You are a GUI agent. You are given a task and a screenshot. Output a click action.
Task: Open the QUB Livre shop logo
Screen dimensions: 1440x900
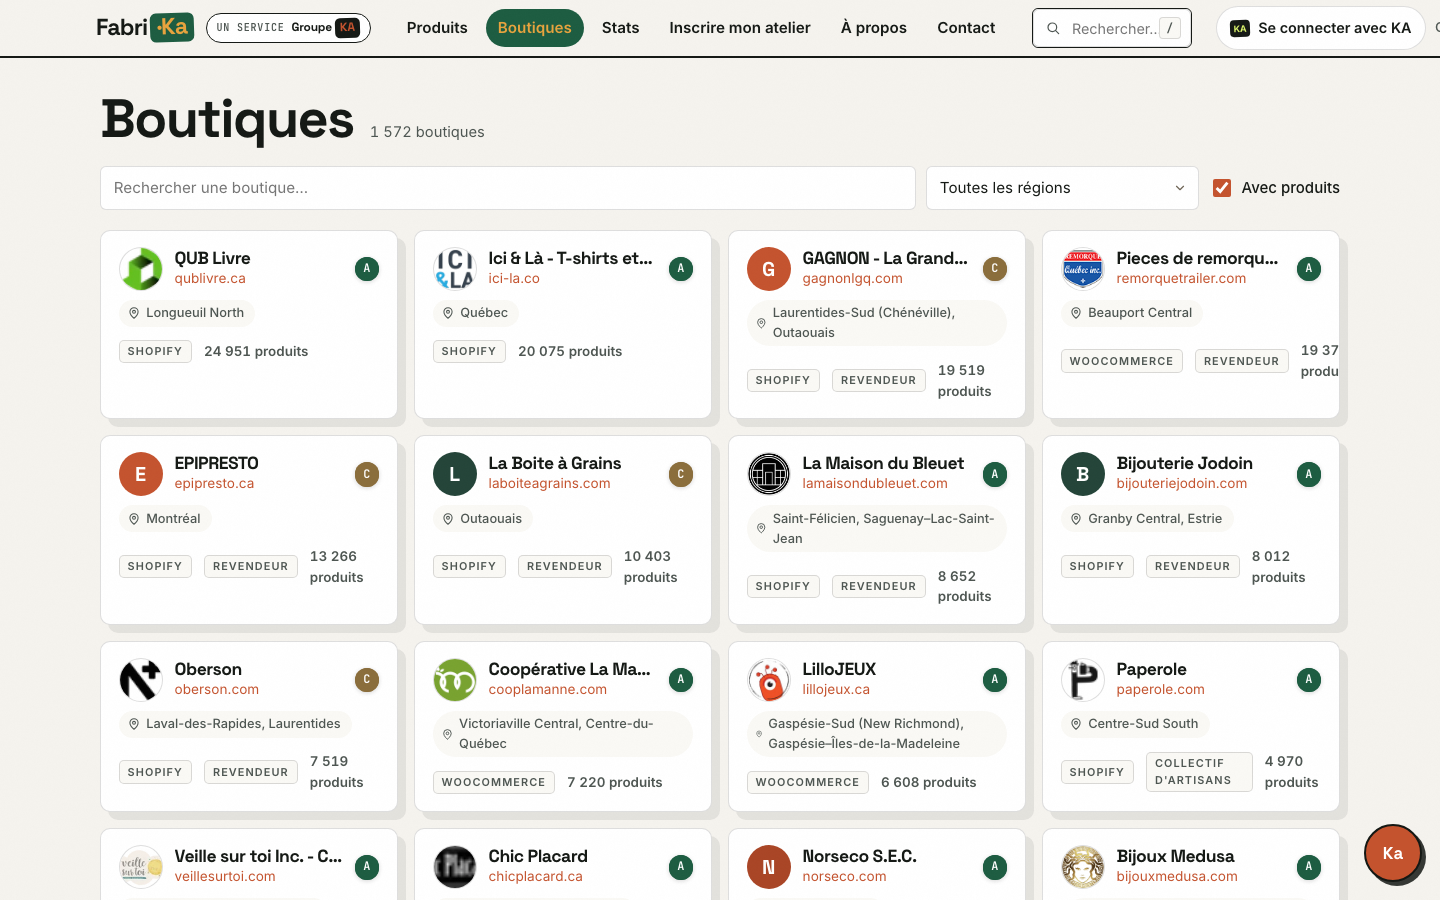pos(141,269)
